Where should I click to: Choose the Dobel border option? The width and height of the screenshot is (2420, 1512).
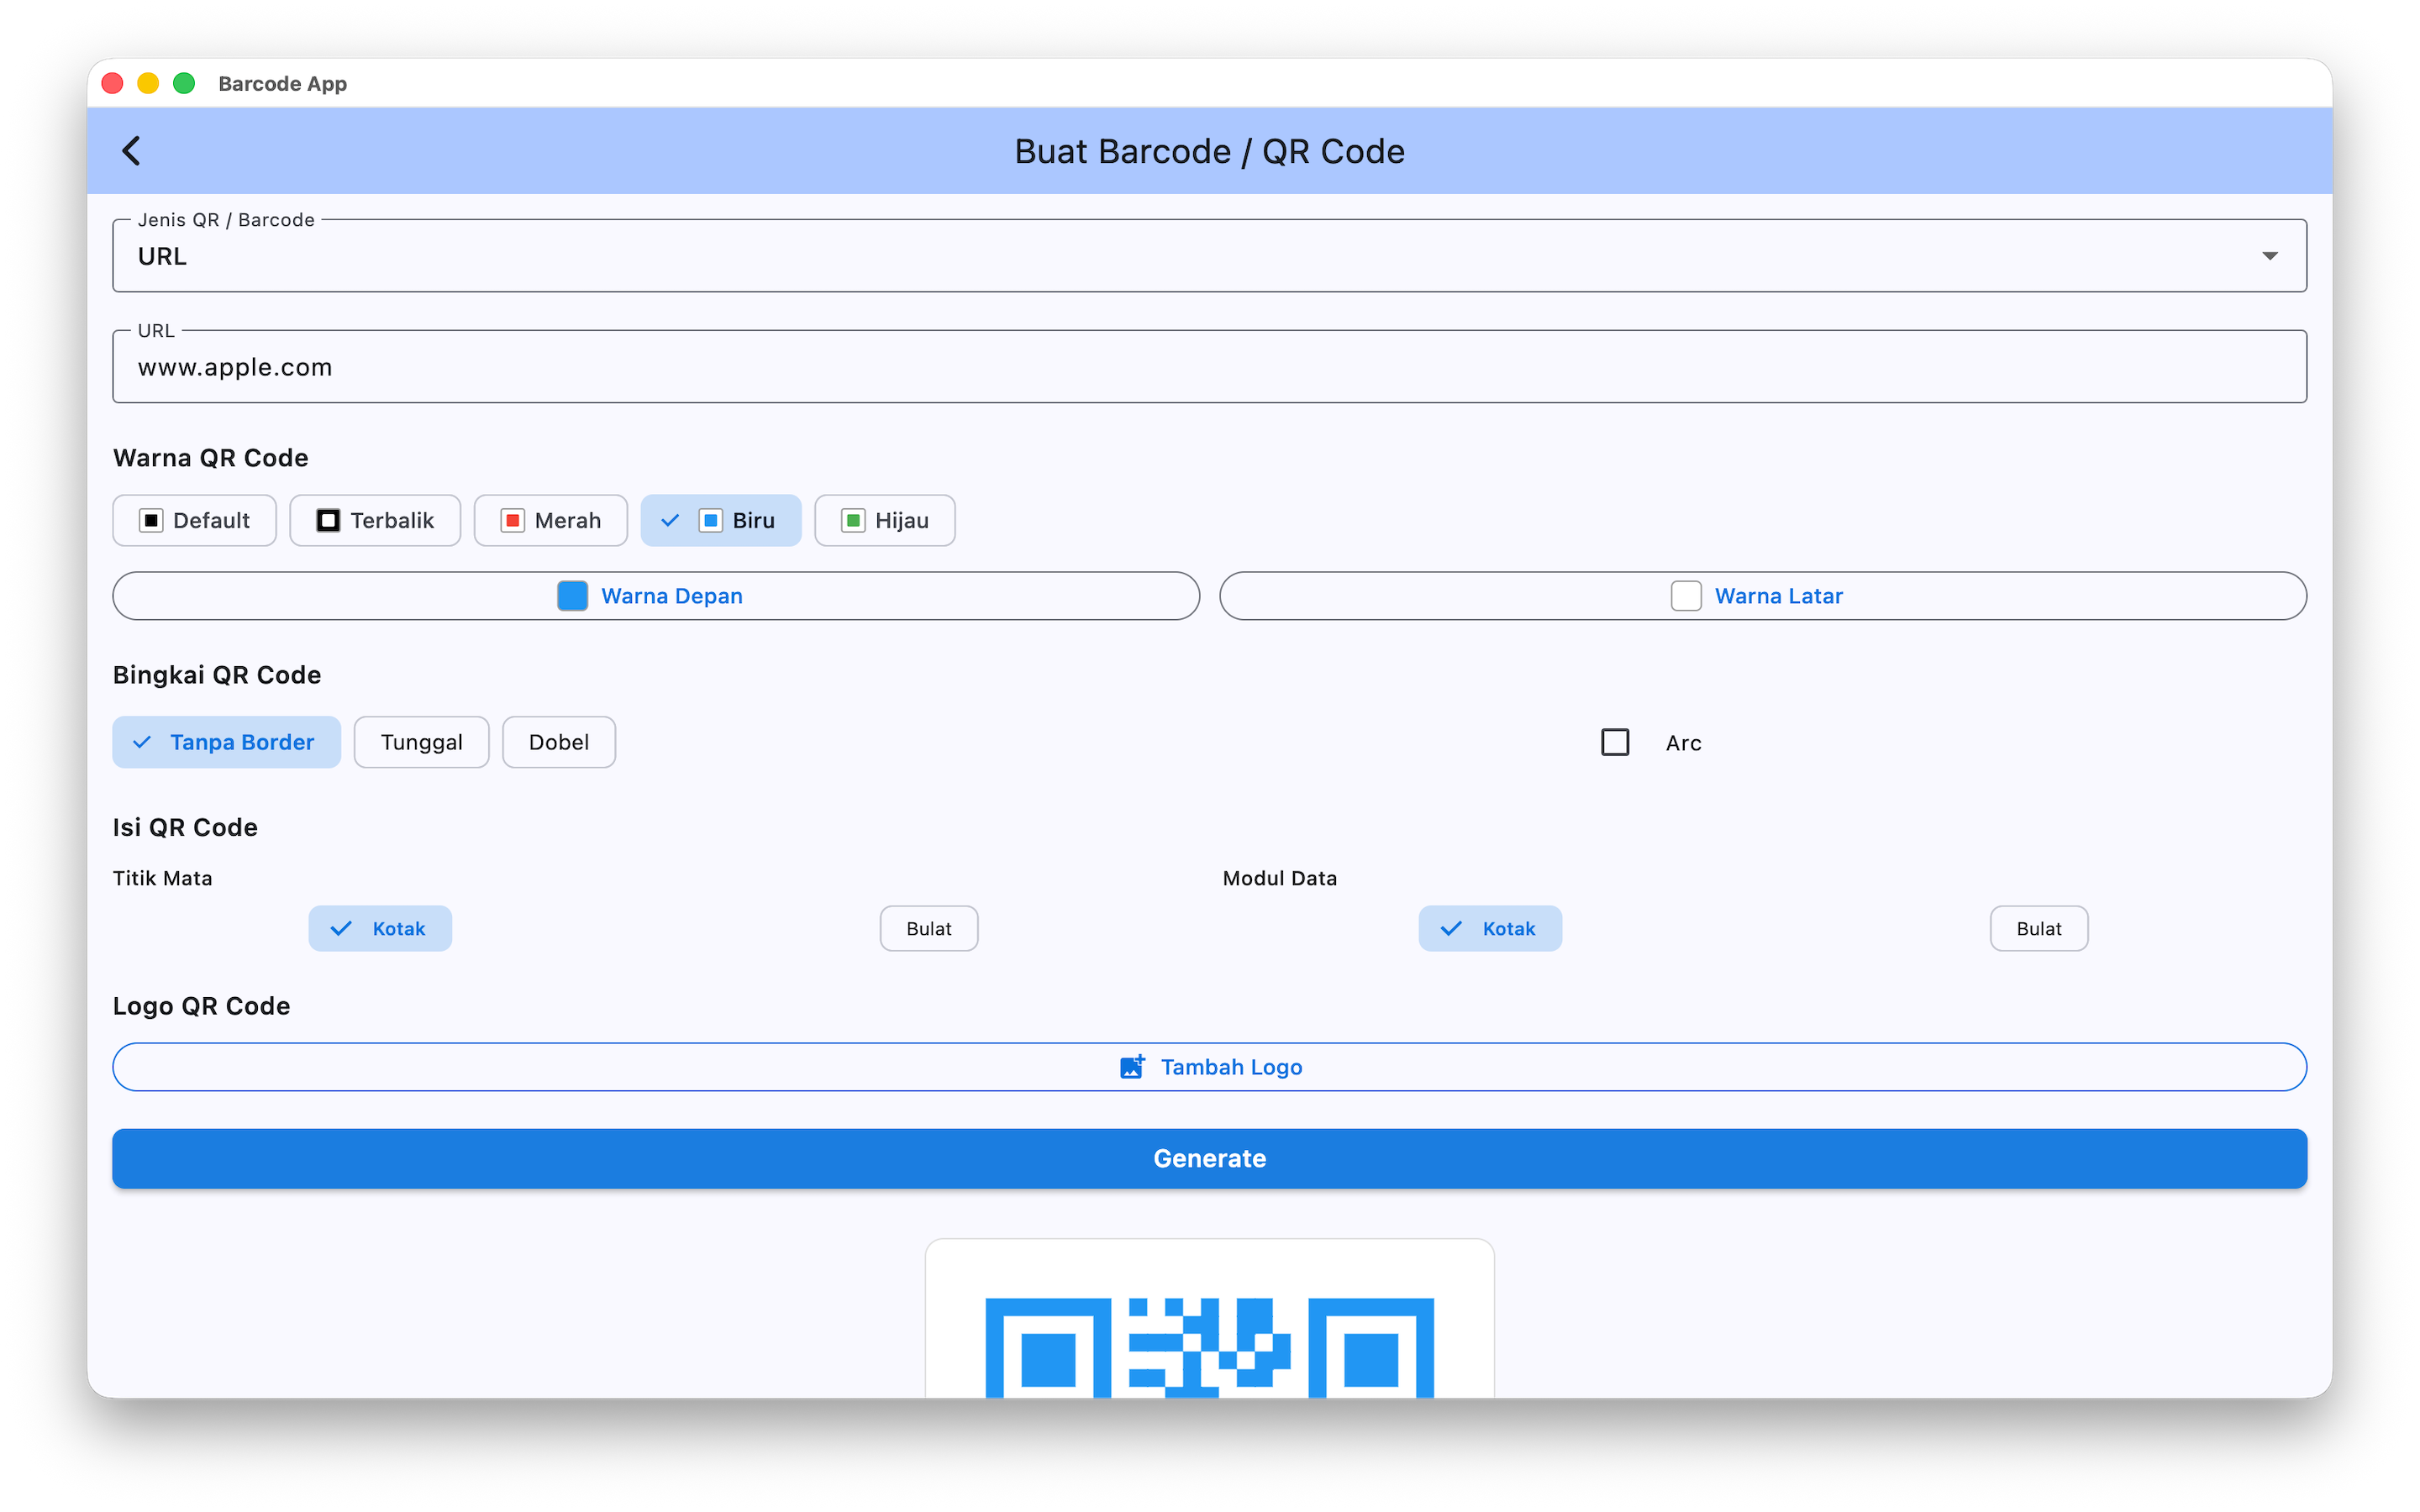coord(559,742)
